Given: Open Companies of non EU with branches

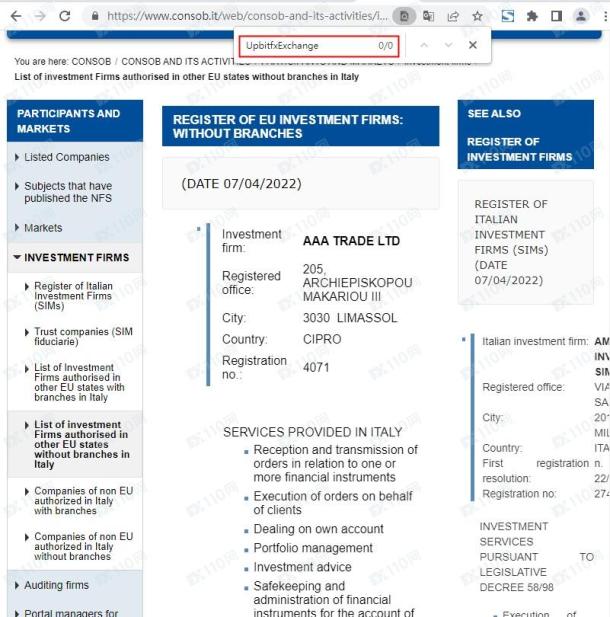Looking at the screenshot, I should 83,501.
